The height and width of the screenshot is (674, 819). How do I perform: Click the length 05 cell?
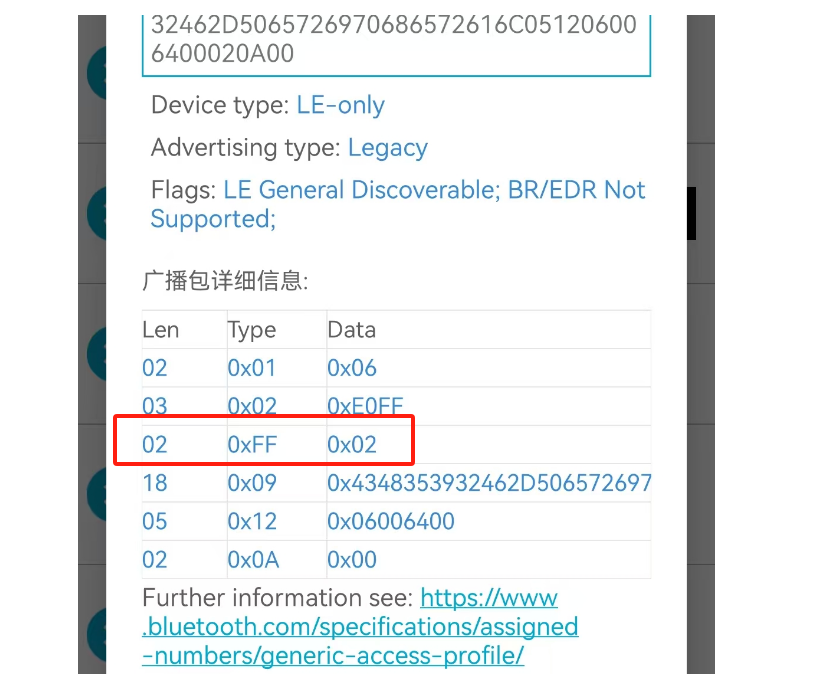point(155,521)
